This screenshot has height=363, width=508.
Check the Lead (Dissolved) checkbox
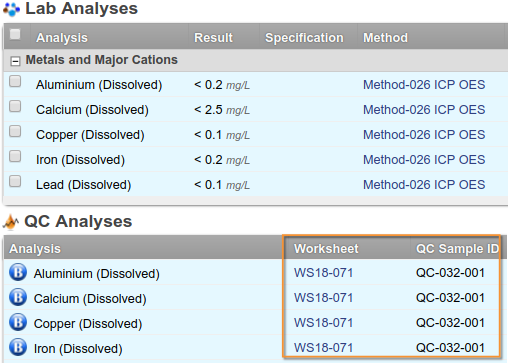[15, 181]
